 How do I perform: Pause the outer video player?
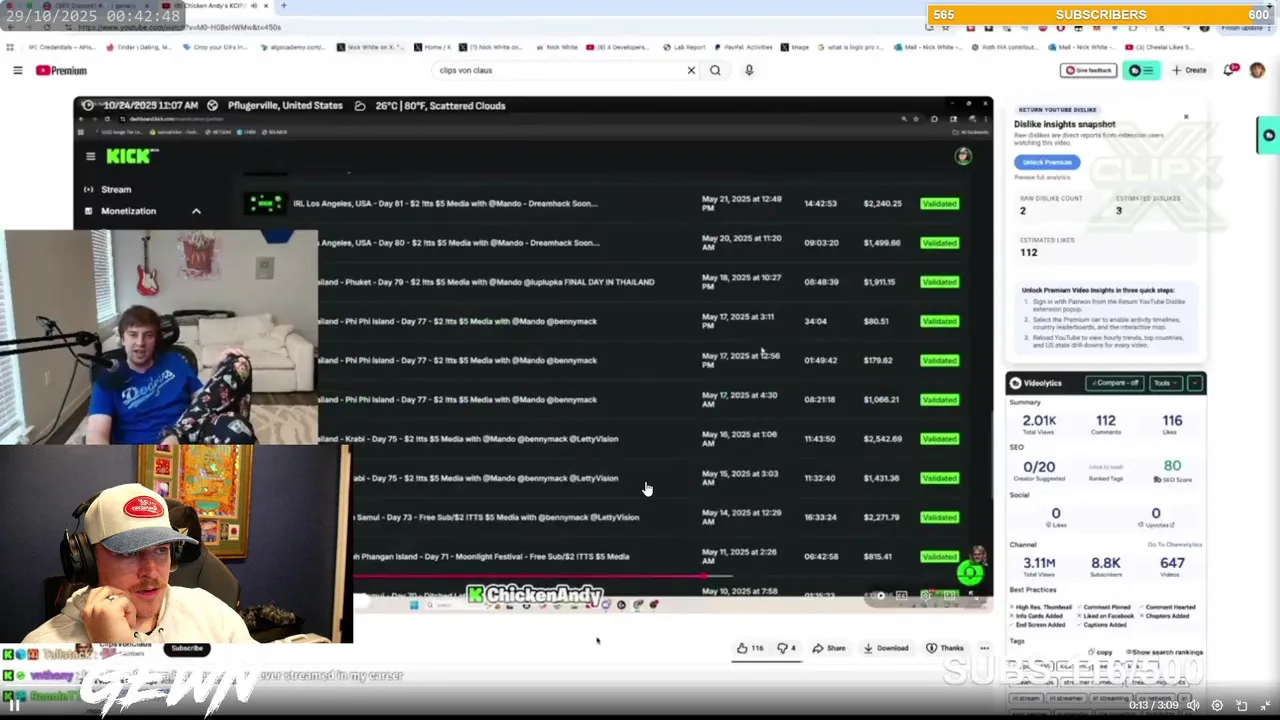[x=14, y=705]
